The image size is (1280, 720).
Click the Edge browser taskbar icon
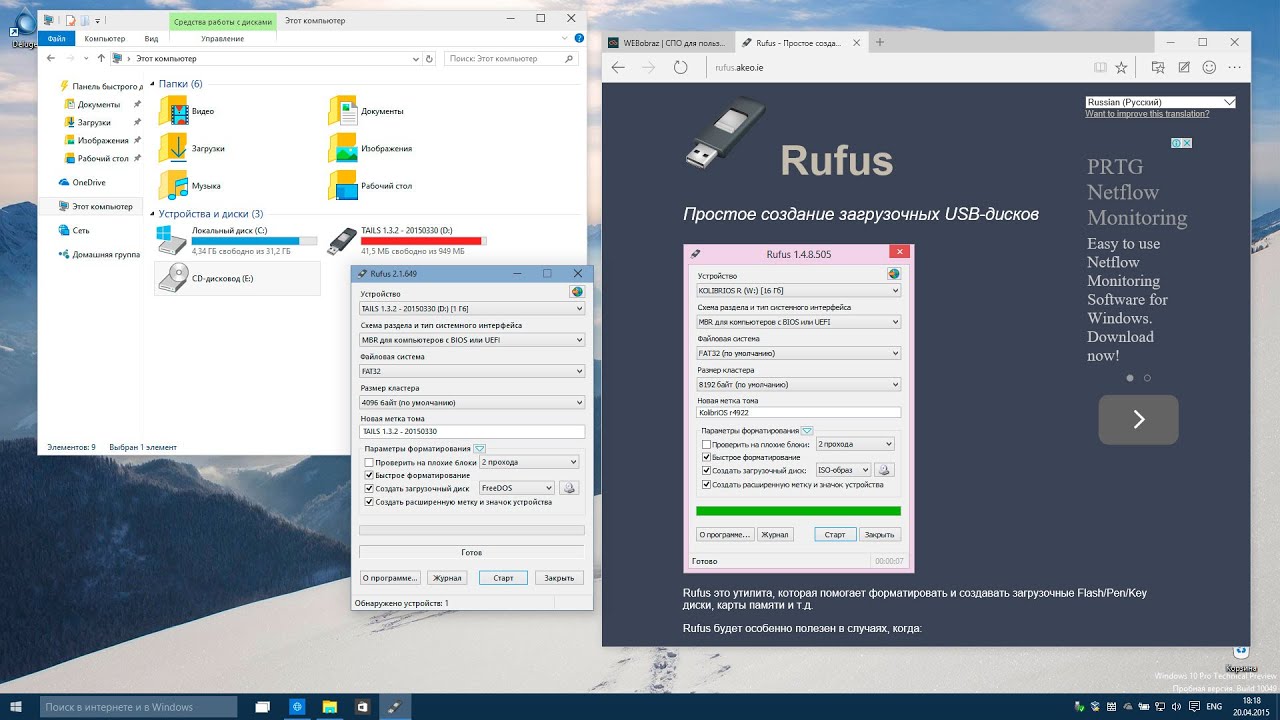(x=296, y=707)
